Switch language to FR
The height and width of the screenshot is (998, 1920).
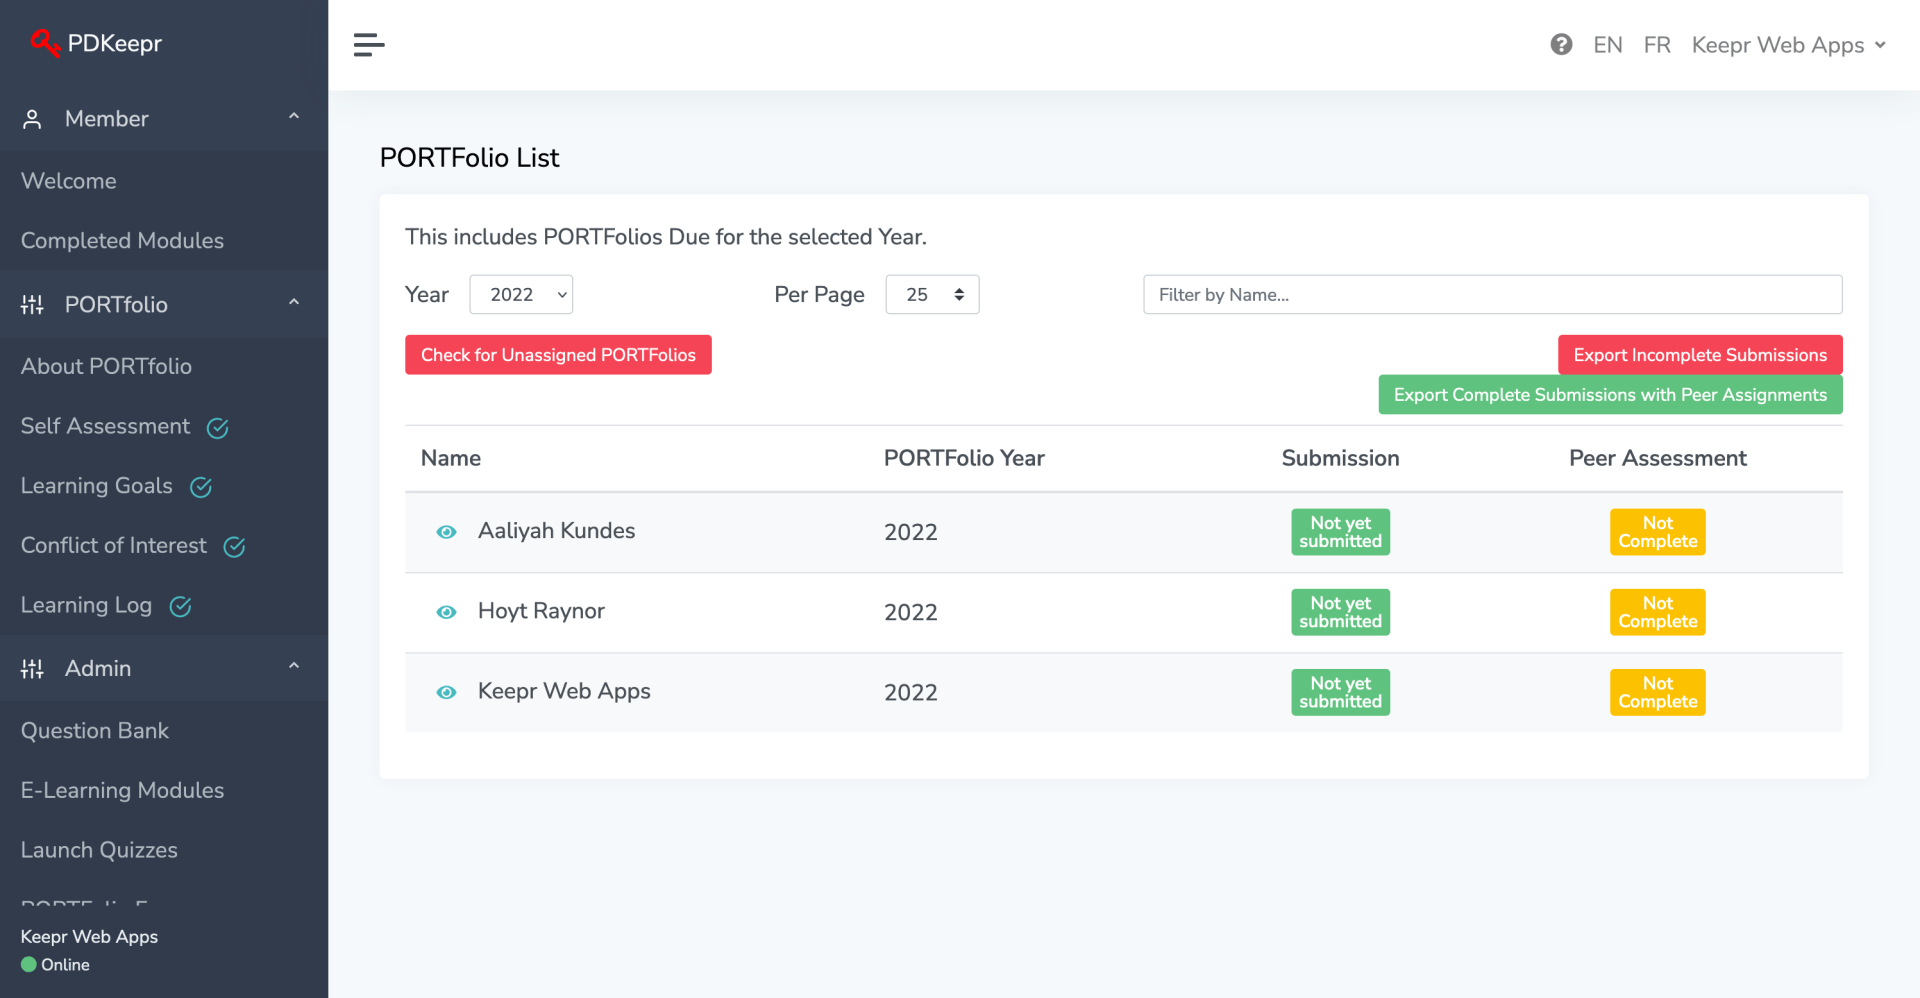[1657, 45]
